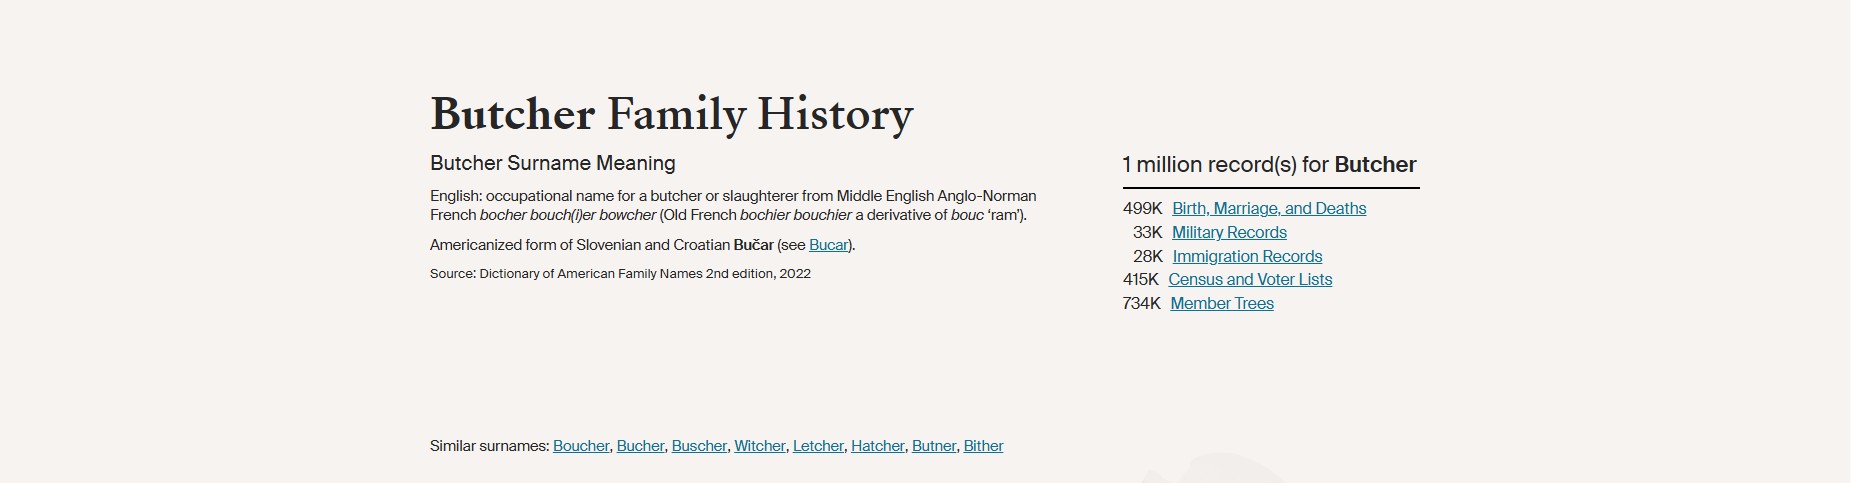Image resolution: width=1851 pixels, height=483 pixels.
Task: Click the 1 million record(s) heading
Action: (1269, 165)
